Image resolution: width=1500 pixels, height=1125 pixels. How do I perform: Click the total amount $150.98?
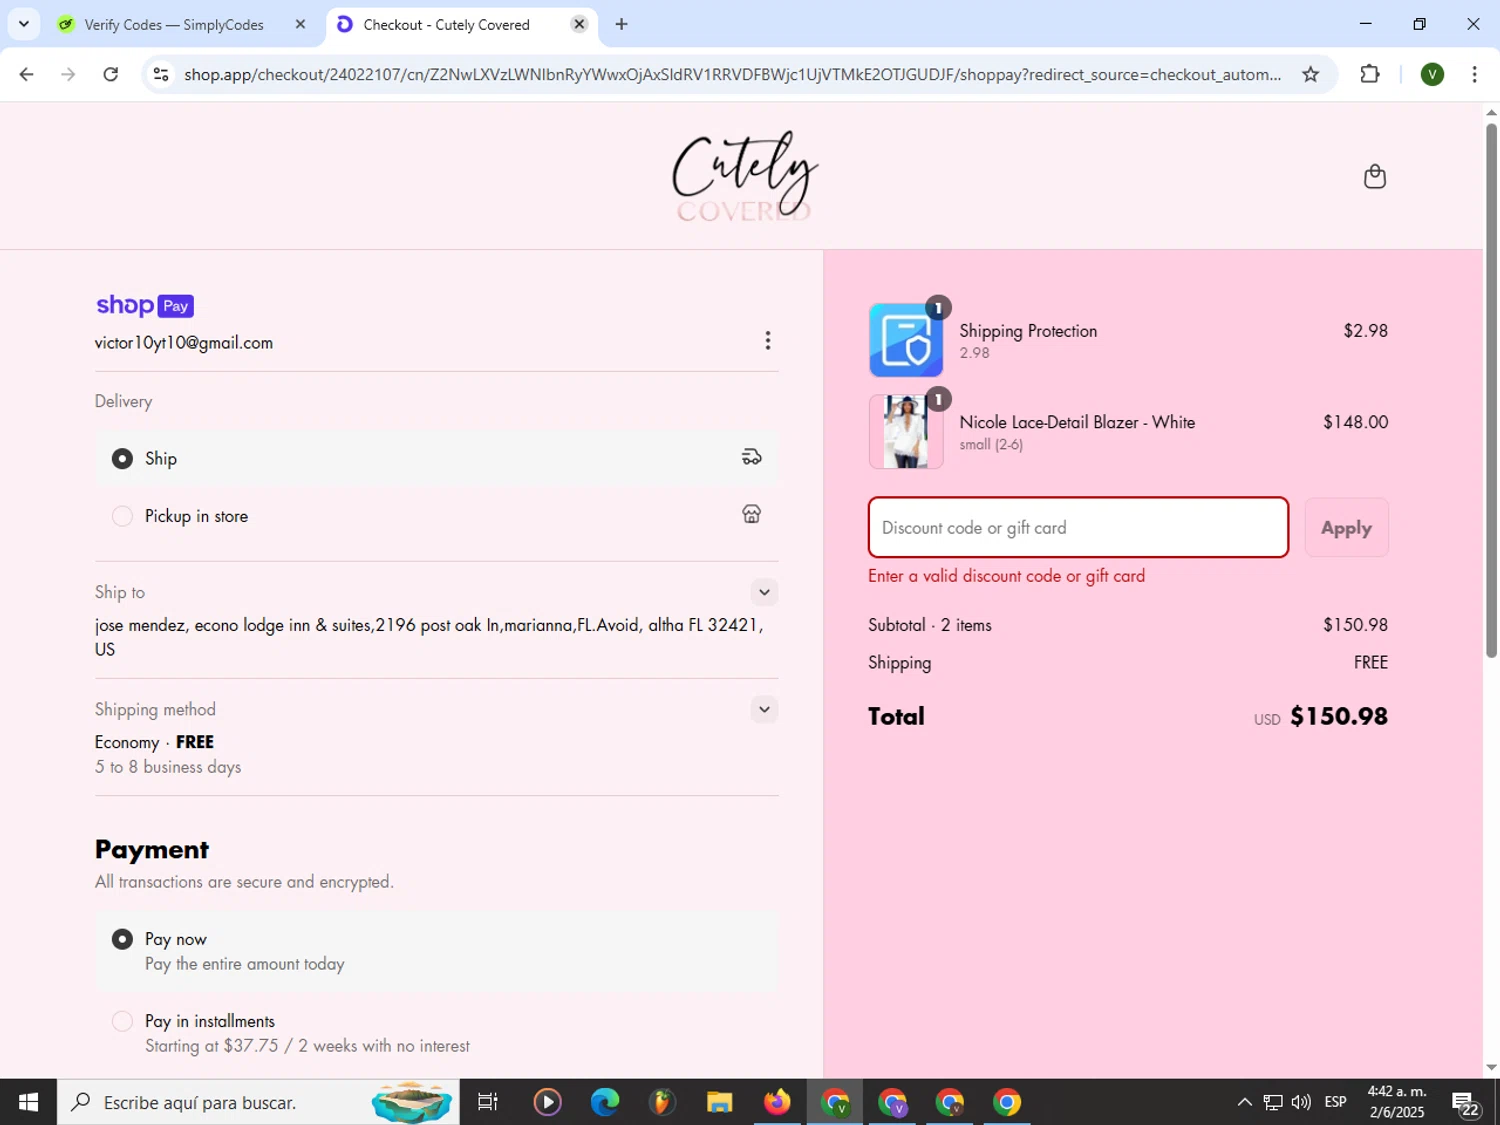point(1339,716)
